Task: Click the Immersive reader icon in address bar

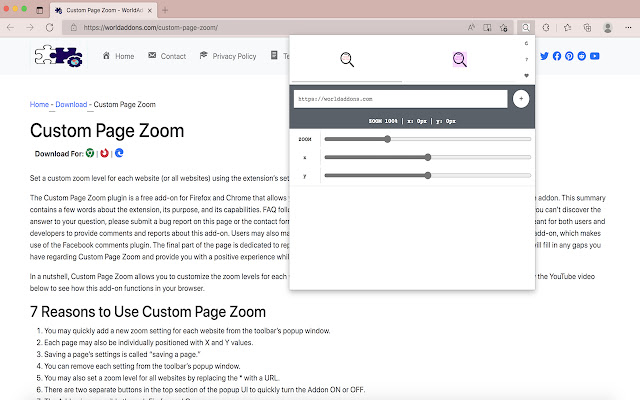Action: pos(487,28)
